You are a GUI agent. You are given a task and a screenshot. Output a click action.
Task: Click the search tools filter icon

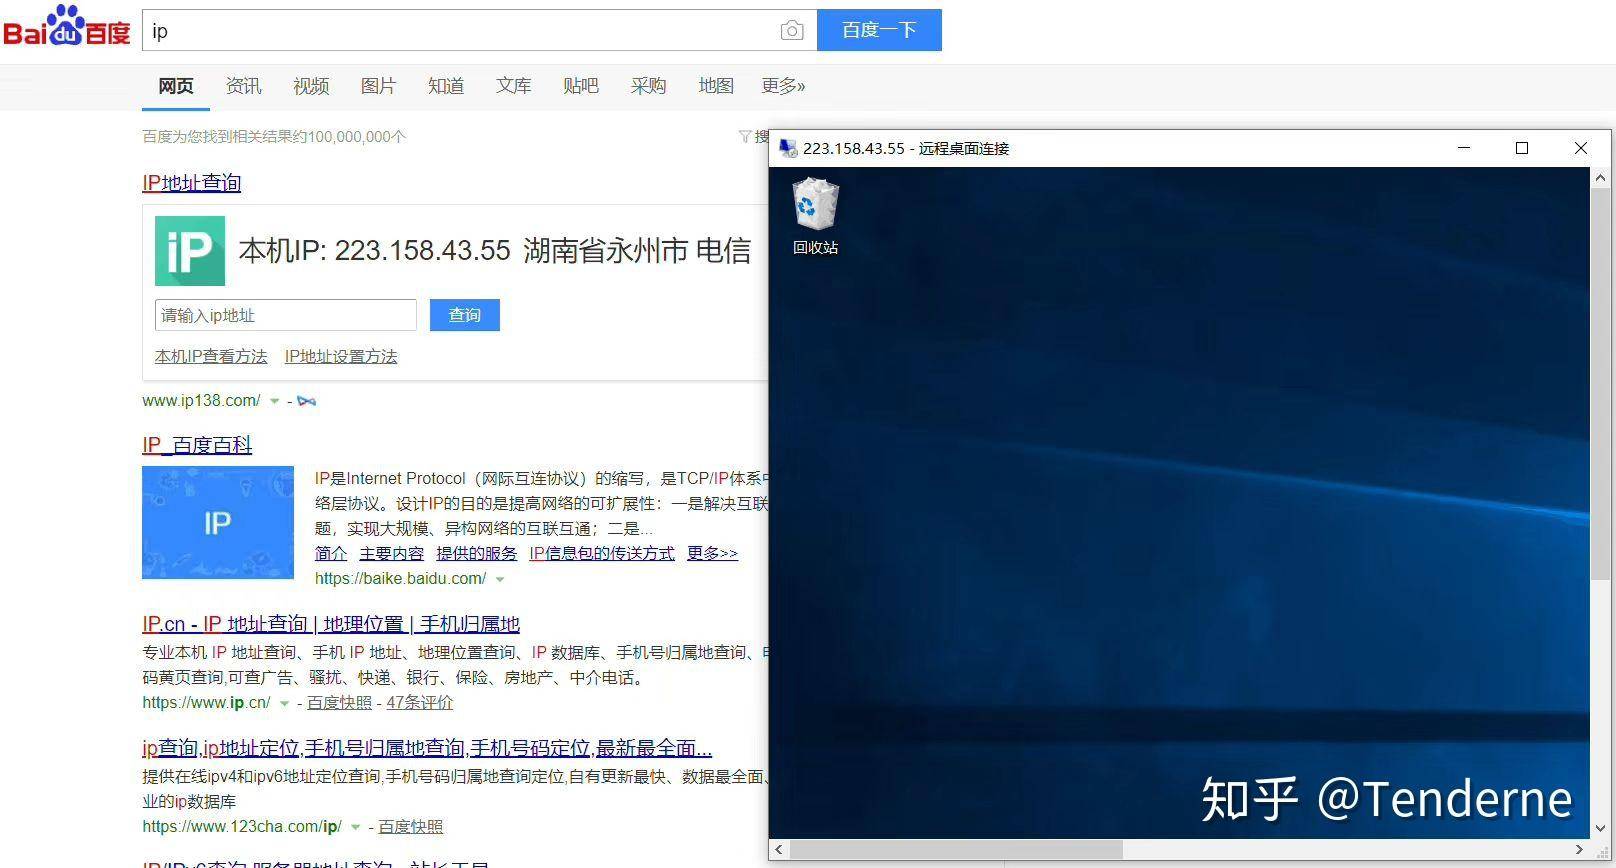[745, 137]
